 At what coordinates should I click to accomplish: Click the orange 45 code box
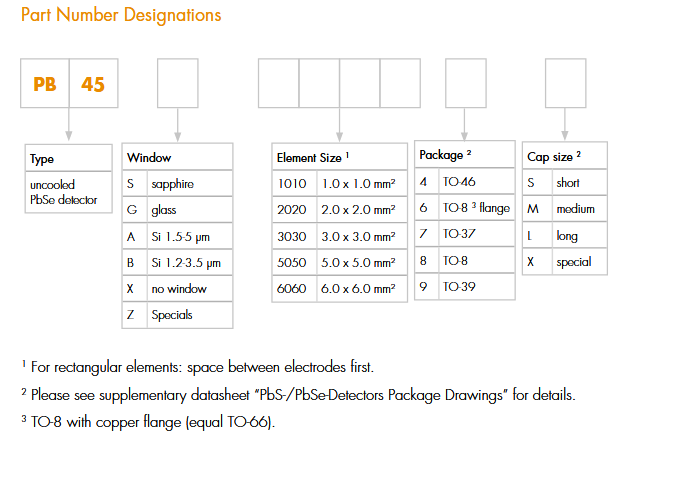pyautogui.click(x=93, y=84)
